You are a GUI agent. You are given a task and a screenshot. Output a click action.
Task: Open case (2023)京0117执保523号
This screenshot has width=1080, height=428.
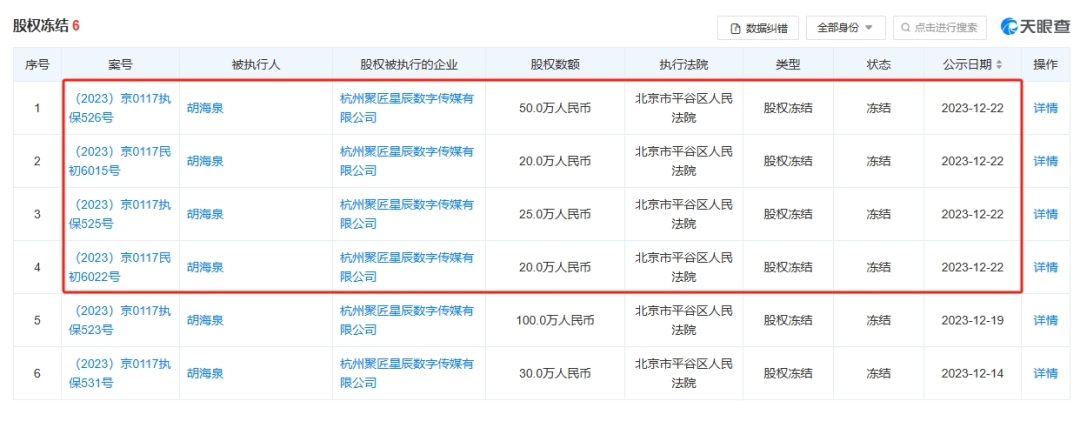[x=120, y=320]
